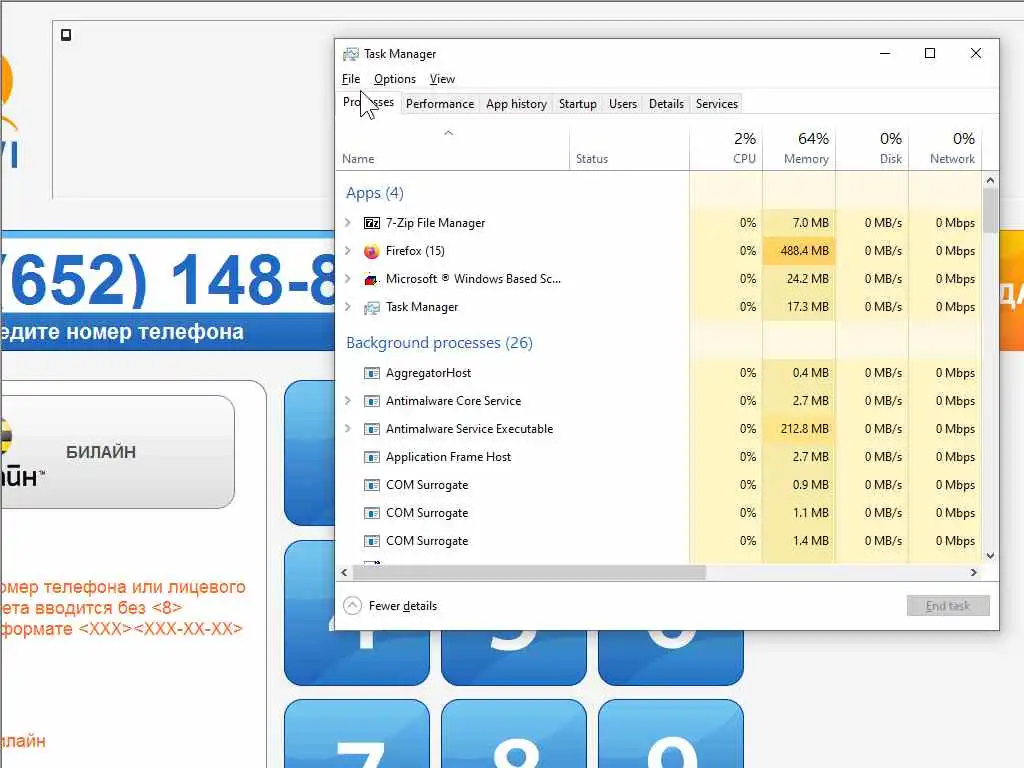
Task: Switch to the Details tab
Action: (x=666, y=104)
